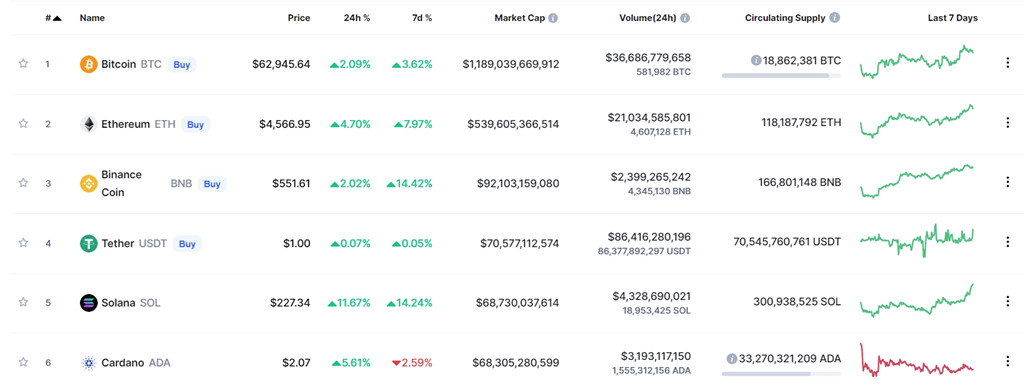
Task: Open the Solana row three-dot menu
Action: tap(1006, 302)
